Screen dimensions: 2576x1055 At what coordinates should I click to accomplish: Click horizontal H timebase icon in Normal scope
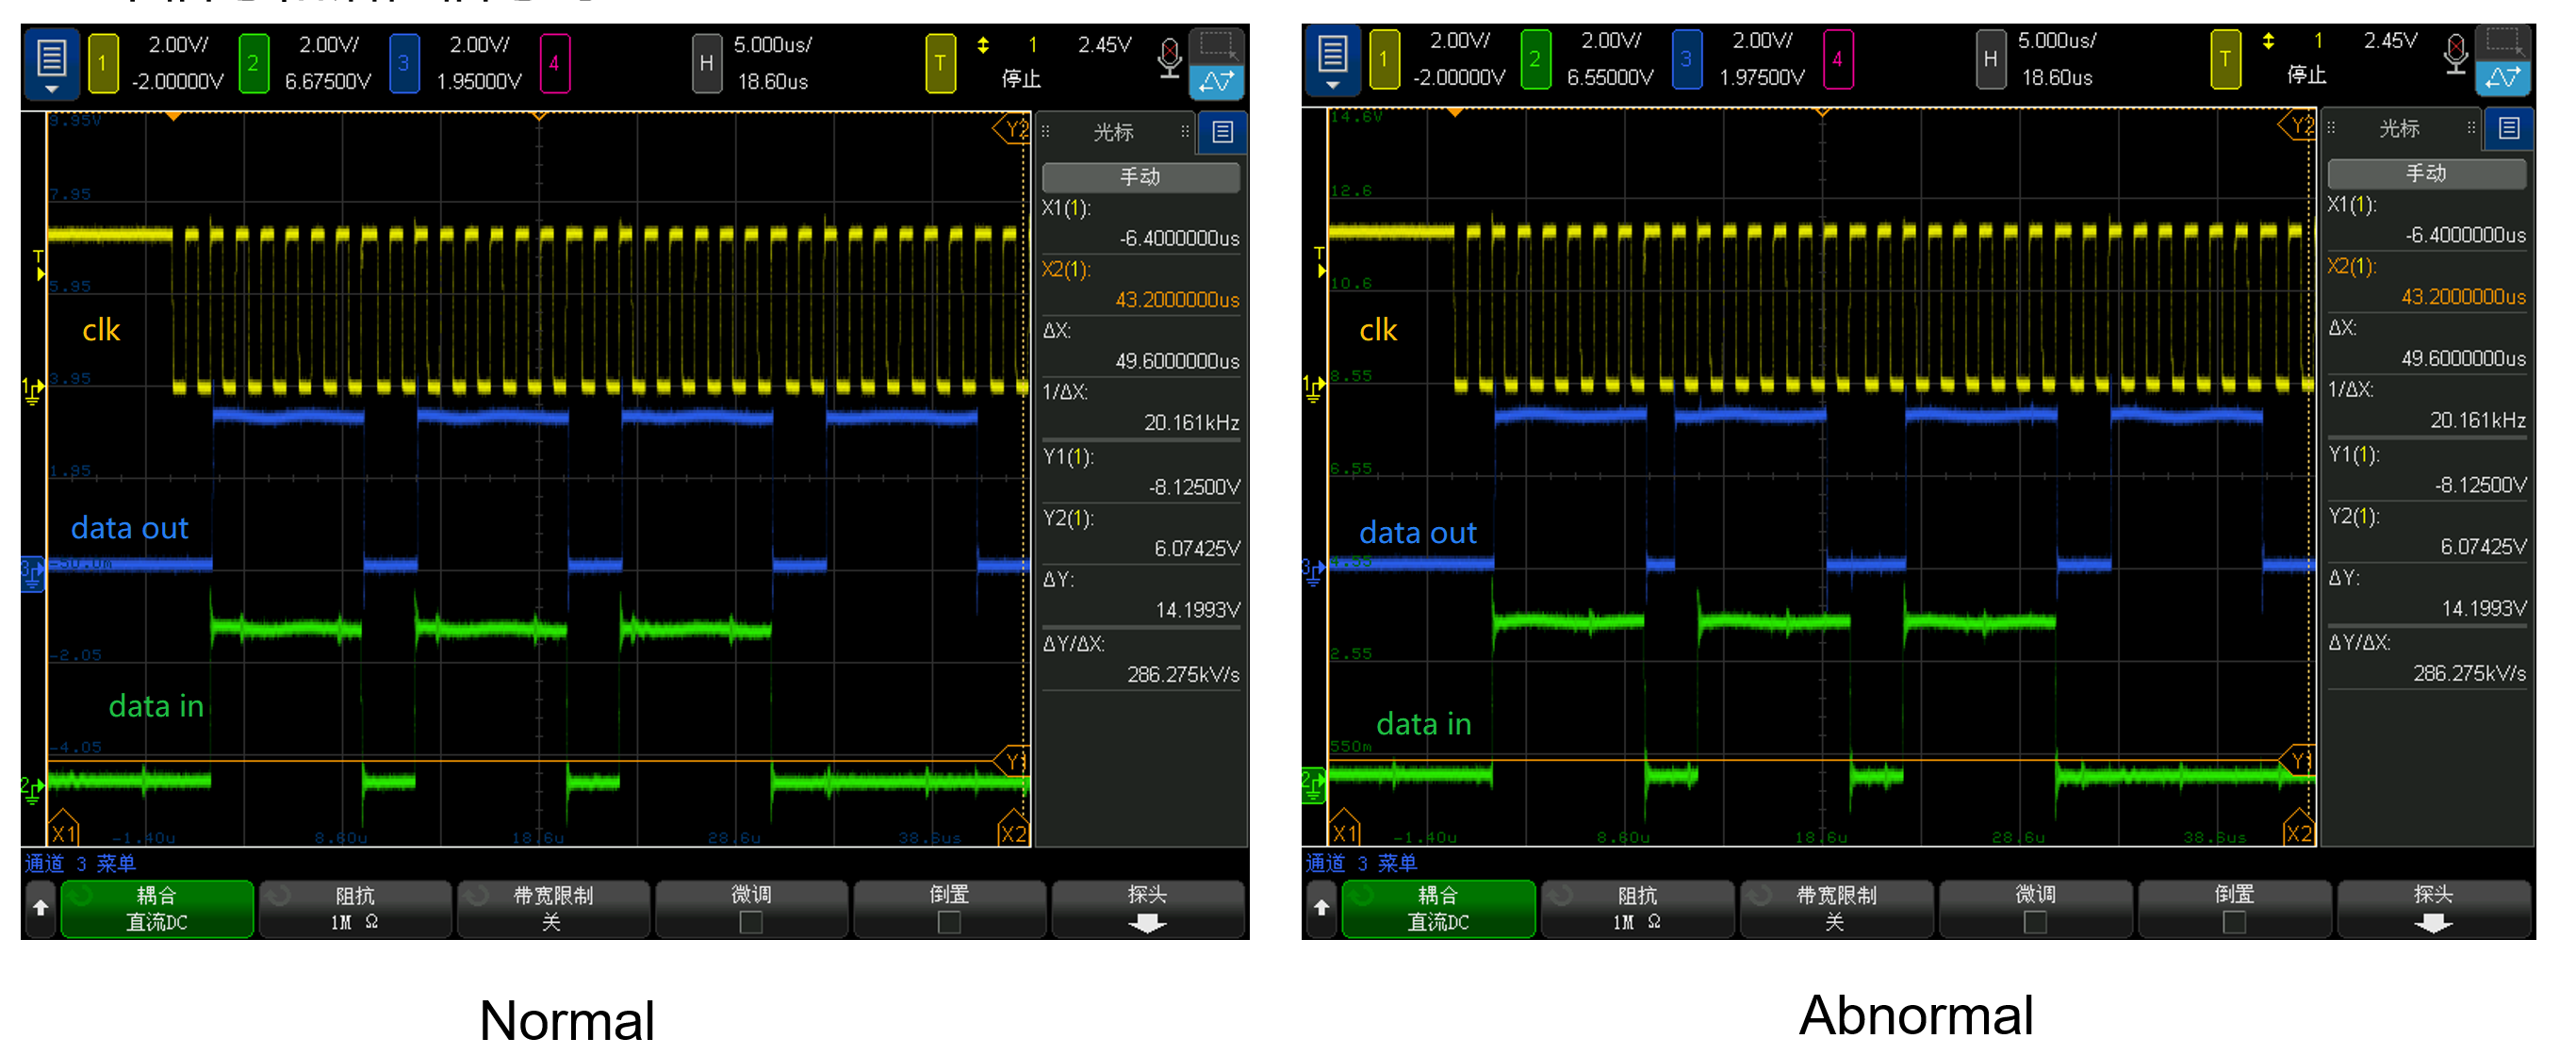point(706,63)
